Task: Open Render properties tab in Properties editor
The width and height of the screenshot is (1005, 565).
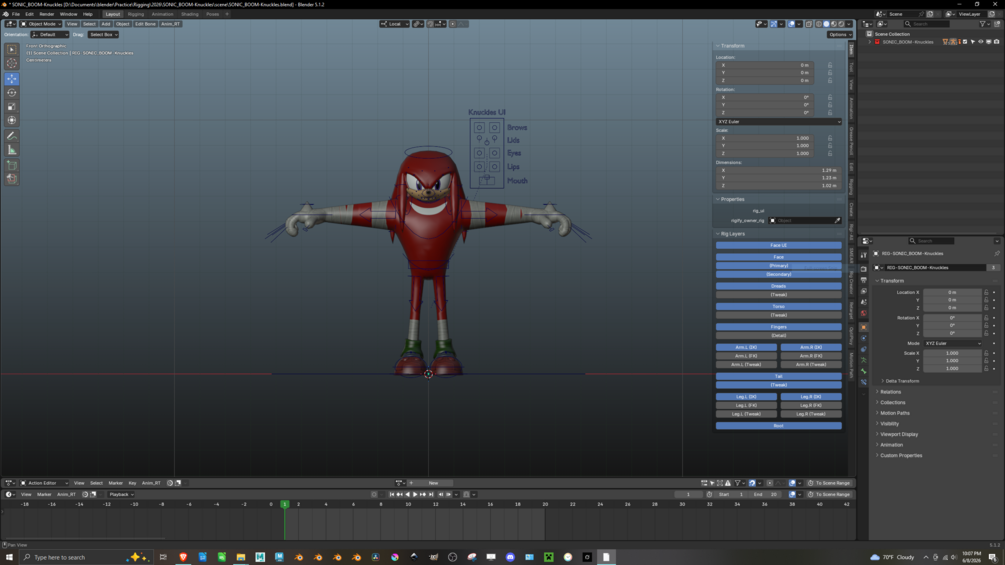Action: click(x=864, y=269)
